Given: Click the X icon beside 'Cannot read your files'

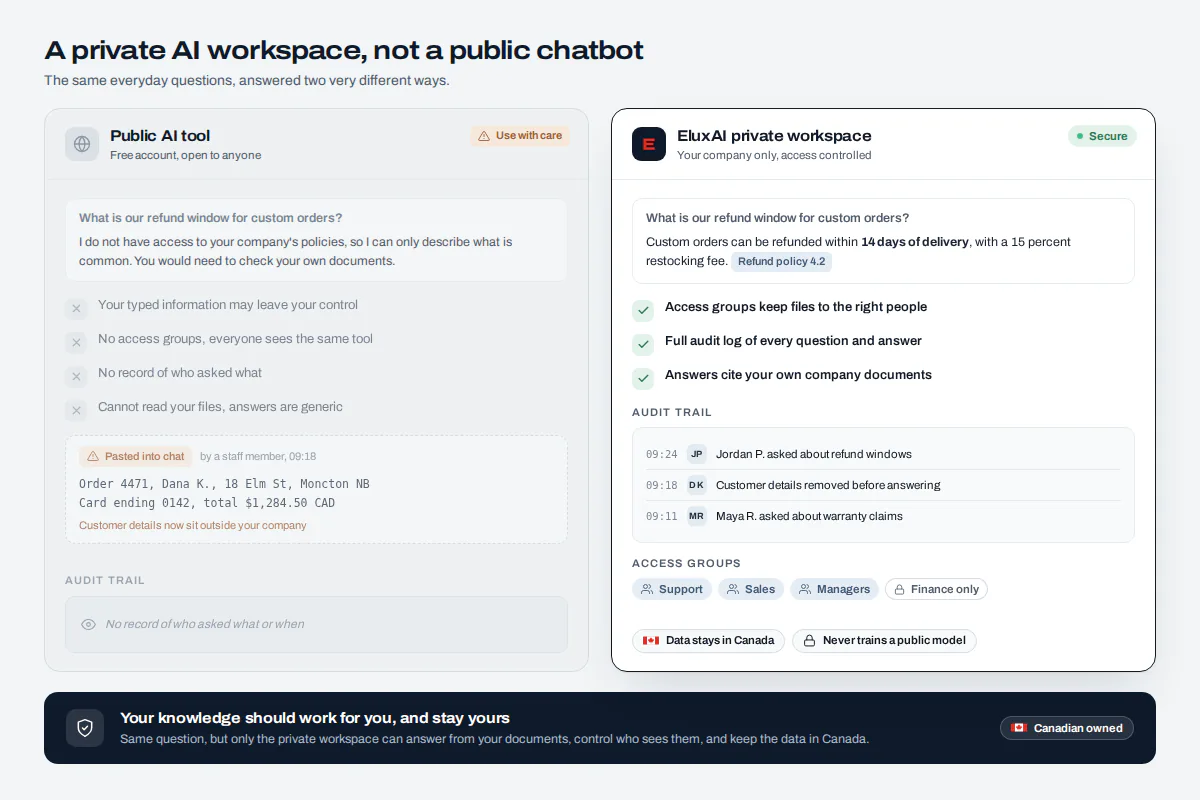Looking at the screenshot, I should pos(76,411).
